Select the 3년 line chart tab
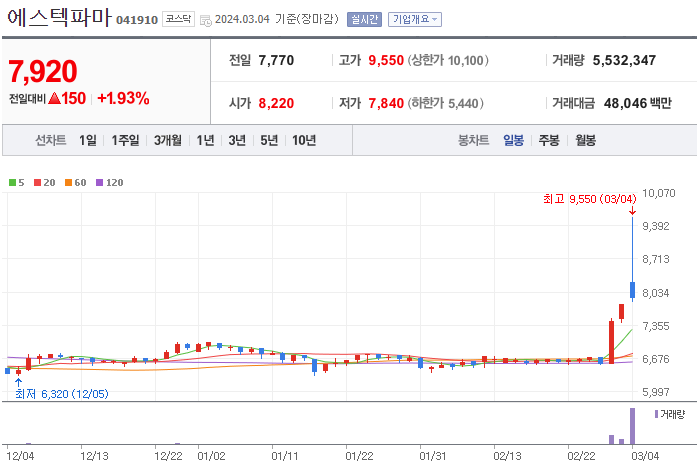This screenshot has height=468, width=697. pyautogui.click(x=237, y=140)
